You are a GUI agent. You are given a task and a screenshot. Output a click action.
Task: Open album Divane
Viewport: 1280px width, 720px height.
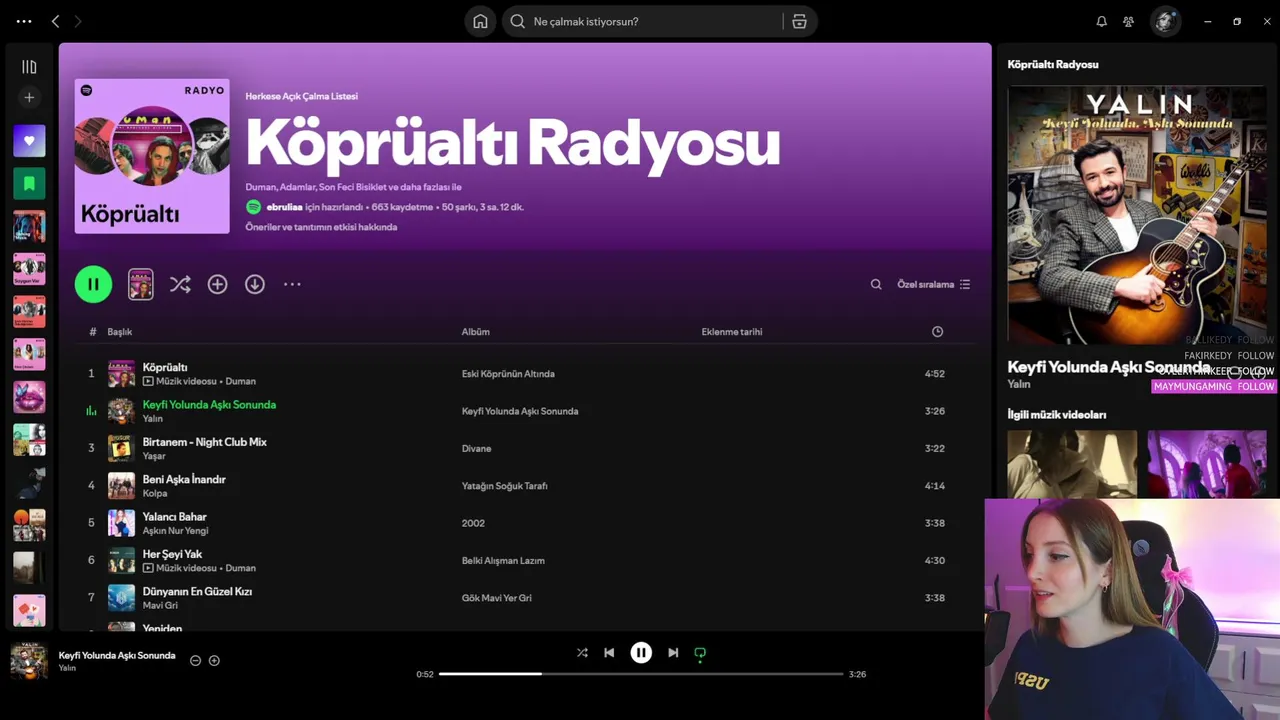click(x=476, y=448)
